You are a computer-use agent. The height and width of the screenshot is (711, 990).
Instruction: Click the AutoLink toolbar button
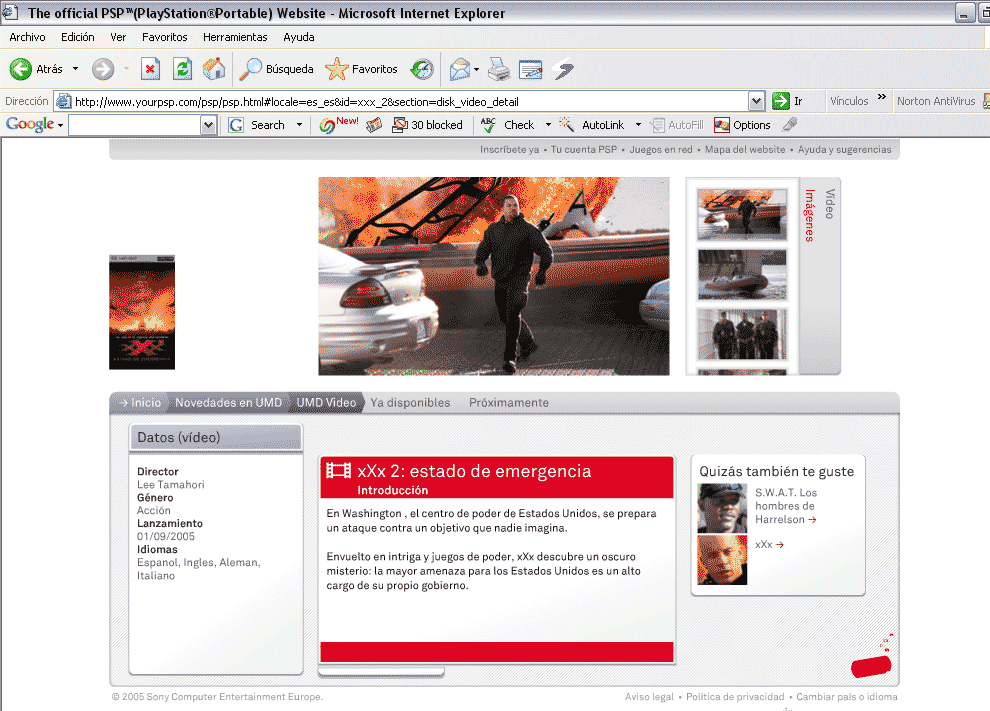tap(592, 125)
